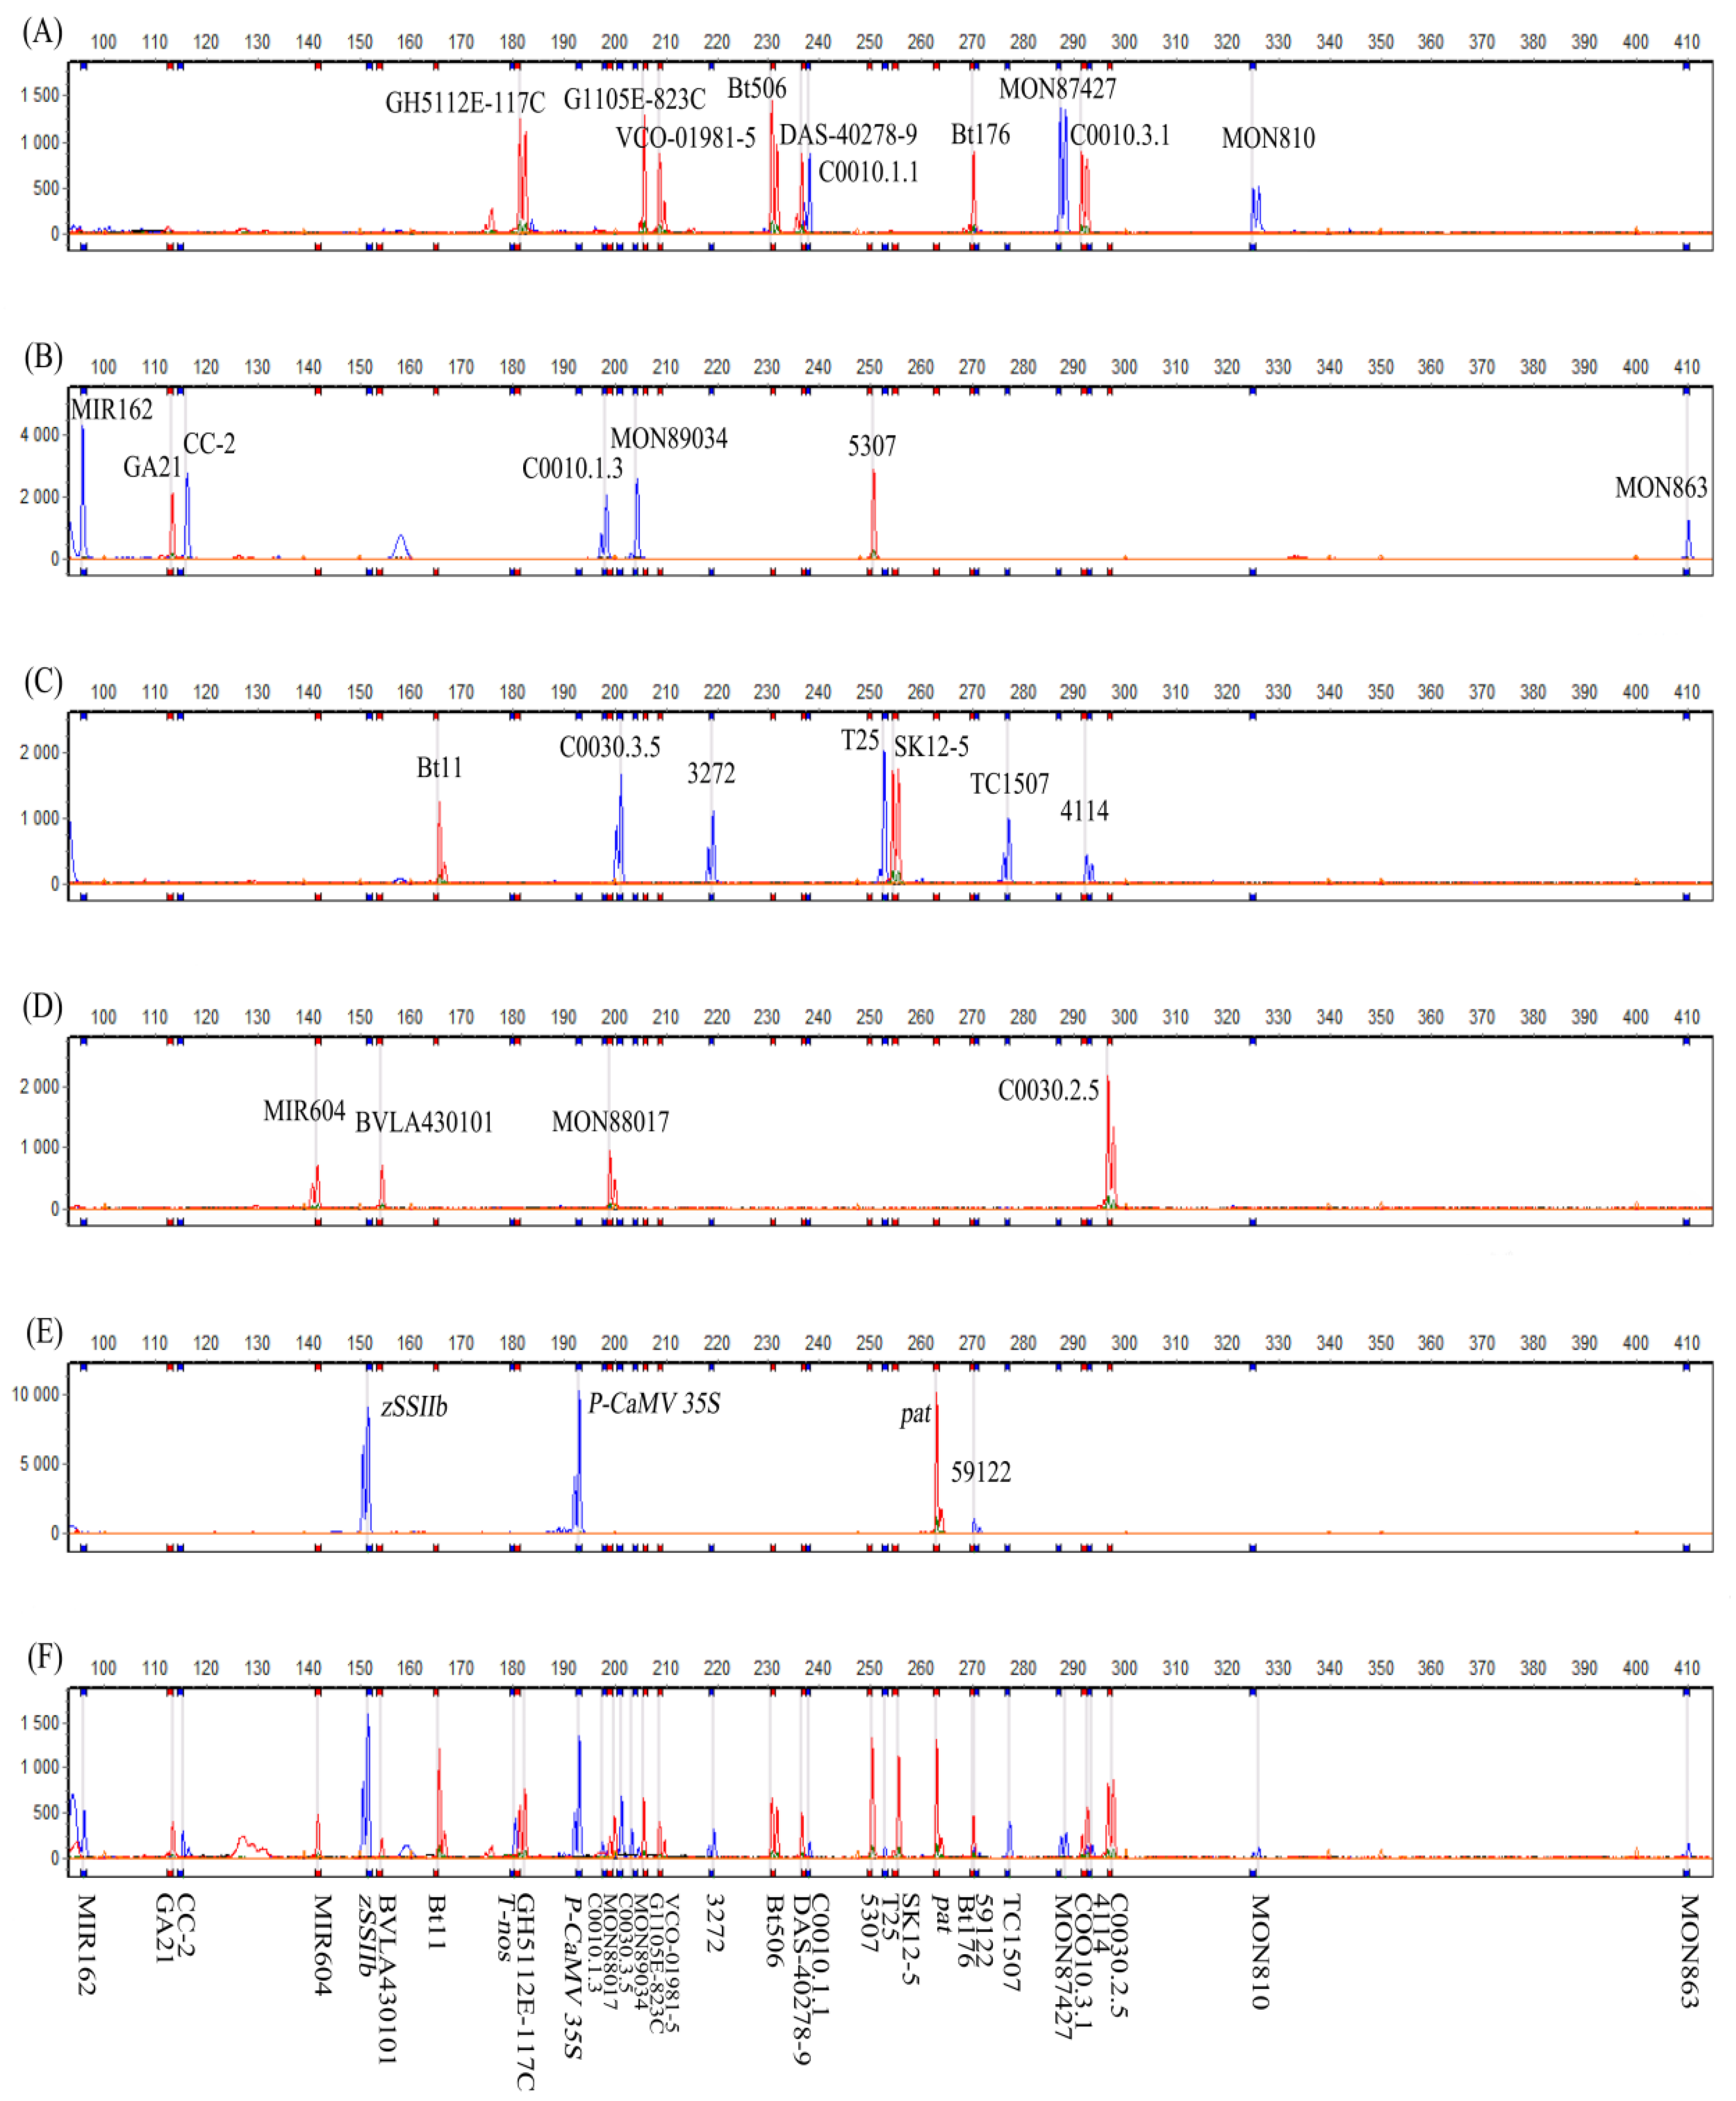Select the 59122 label in panel E

pos(980,1472)
